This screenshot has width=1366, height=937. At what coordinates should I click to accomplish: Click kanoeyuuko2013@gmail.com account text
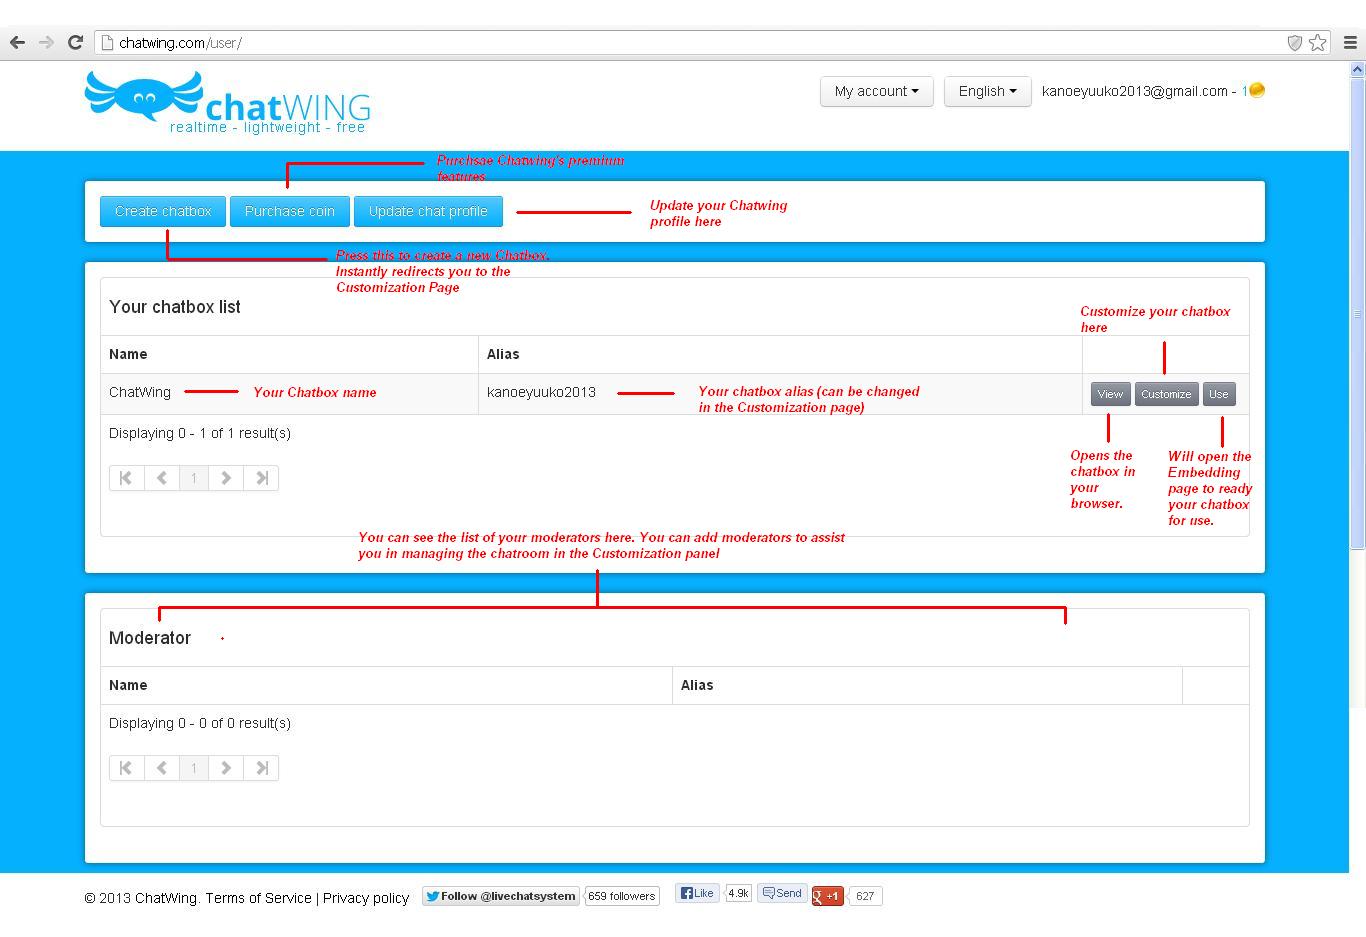[x=1134, y=91]
